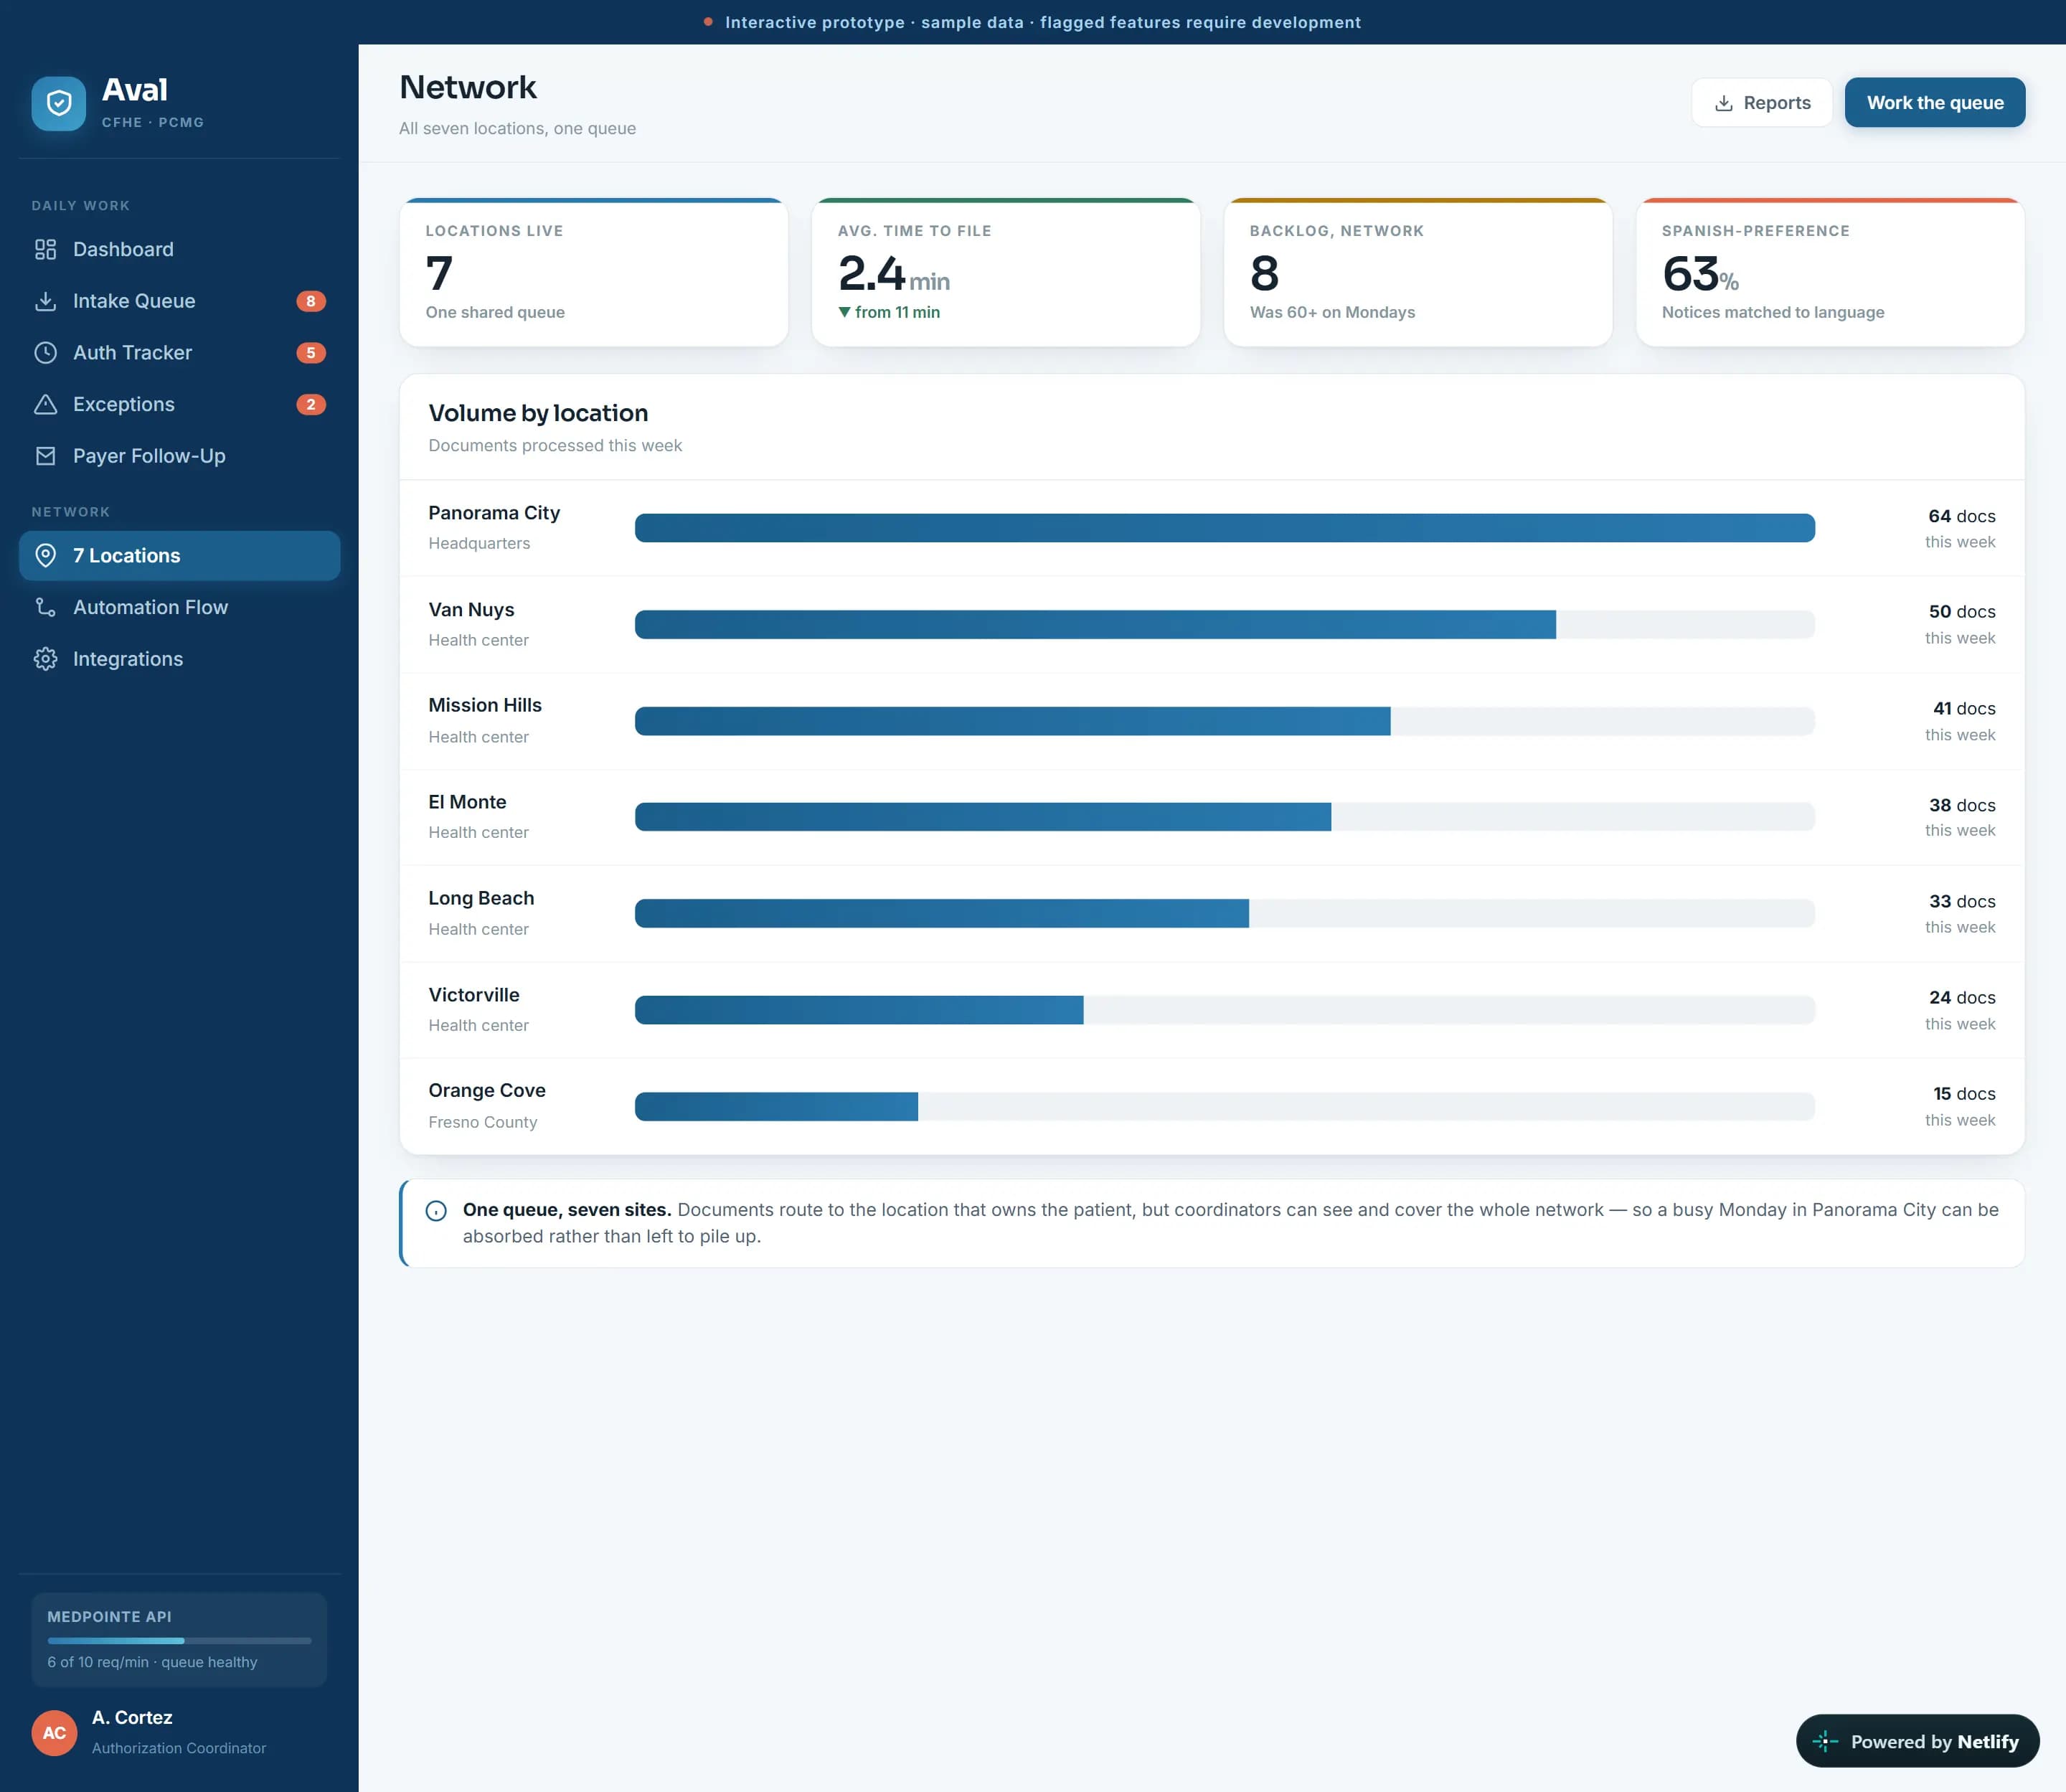The image size is (2066, 1792).
Task: Click the Payer Follow-Up envelope icon
Action: 45,456
